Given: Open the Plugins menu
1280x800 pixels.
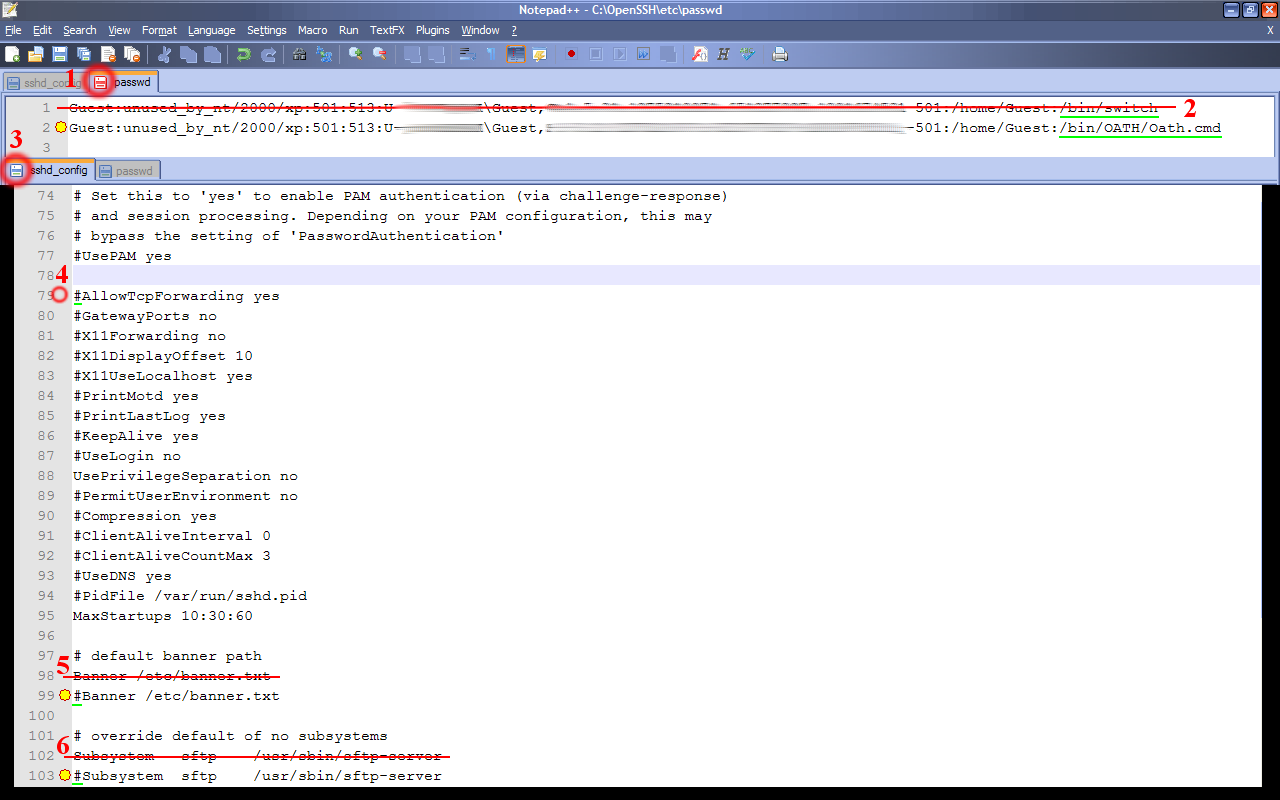Looking at the screenshot, I should [x=433, y=31].
